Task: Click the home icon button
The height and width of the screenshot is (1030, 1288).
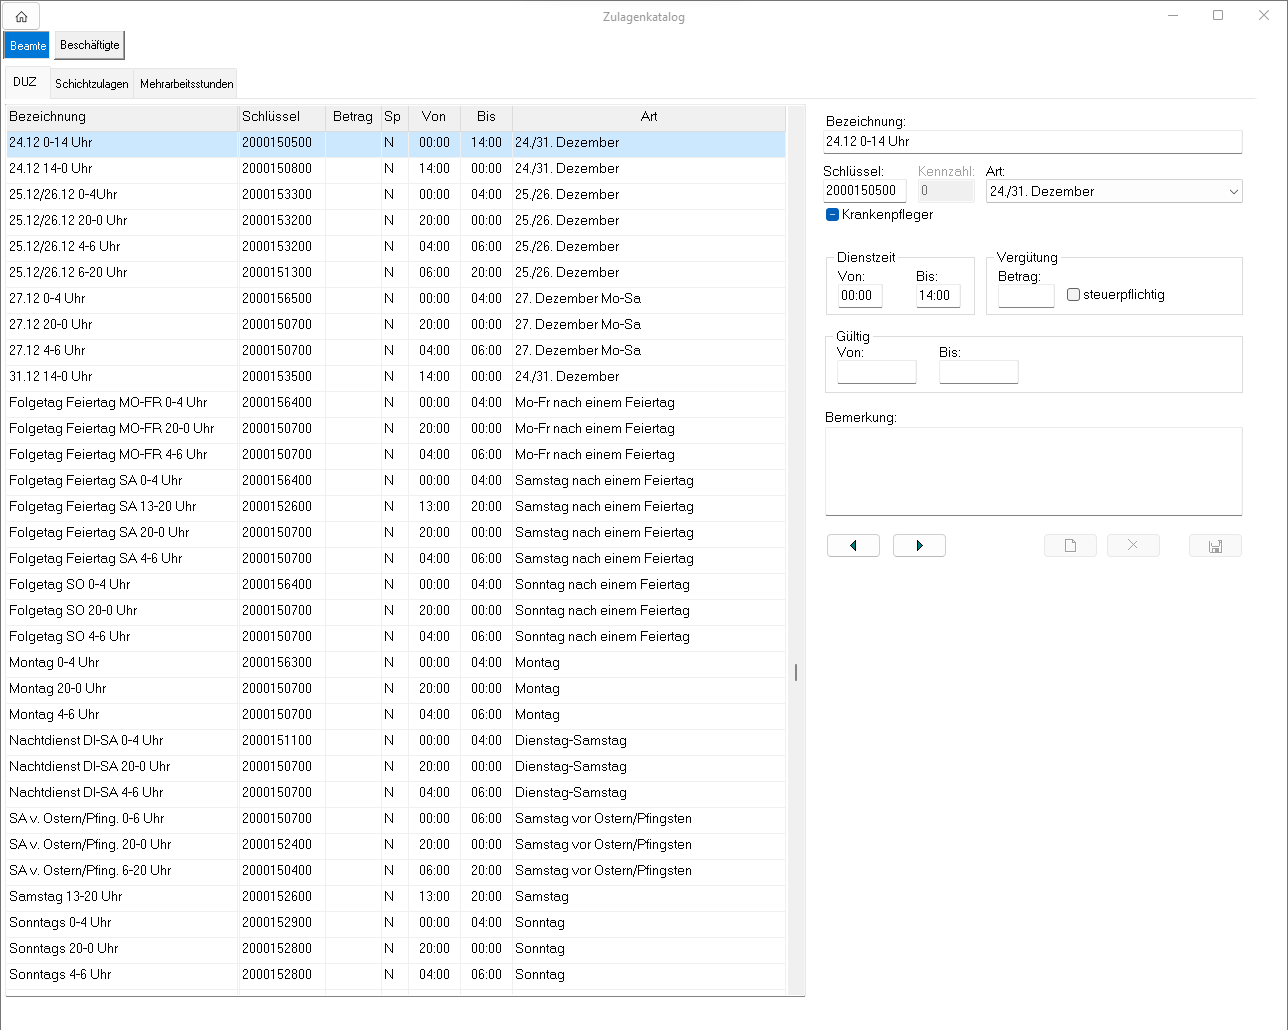Action: [x=21, y=17]
